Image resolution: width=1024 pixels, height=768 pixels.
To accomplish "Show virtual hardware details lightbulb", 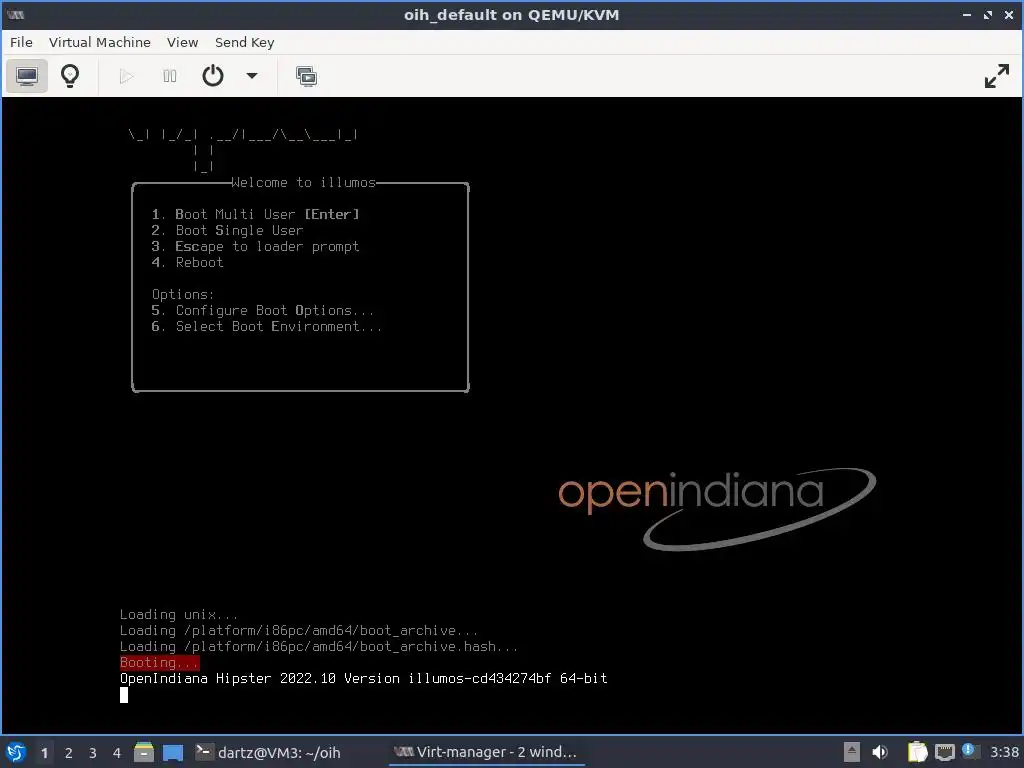I will (x=70, y=76).
